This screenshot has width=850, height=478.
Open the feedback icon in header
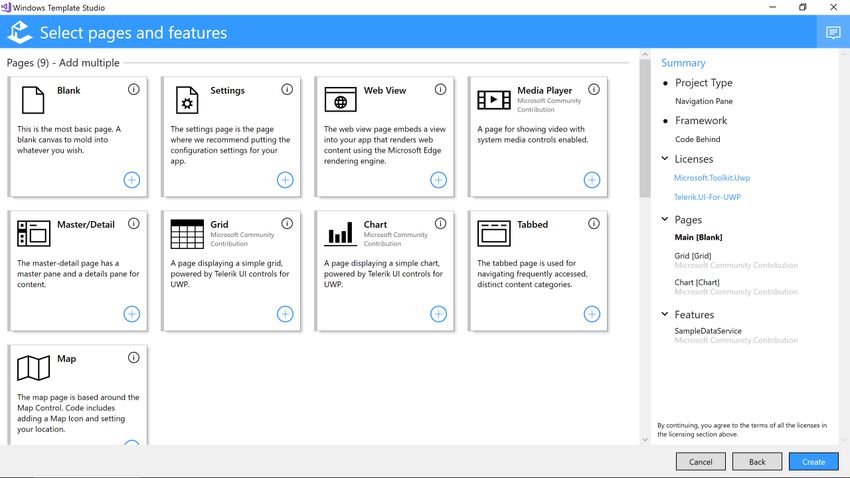833,33
